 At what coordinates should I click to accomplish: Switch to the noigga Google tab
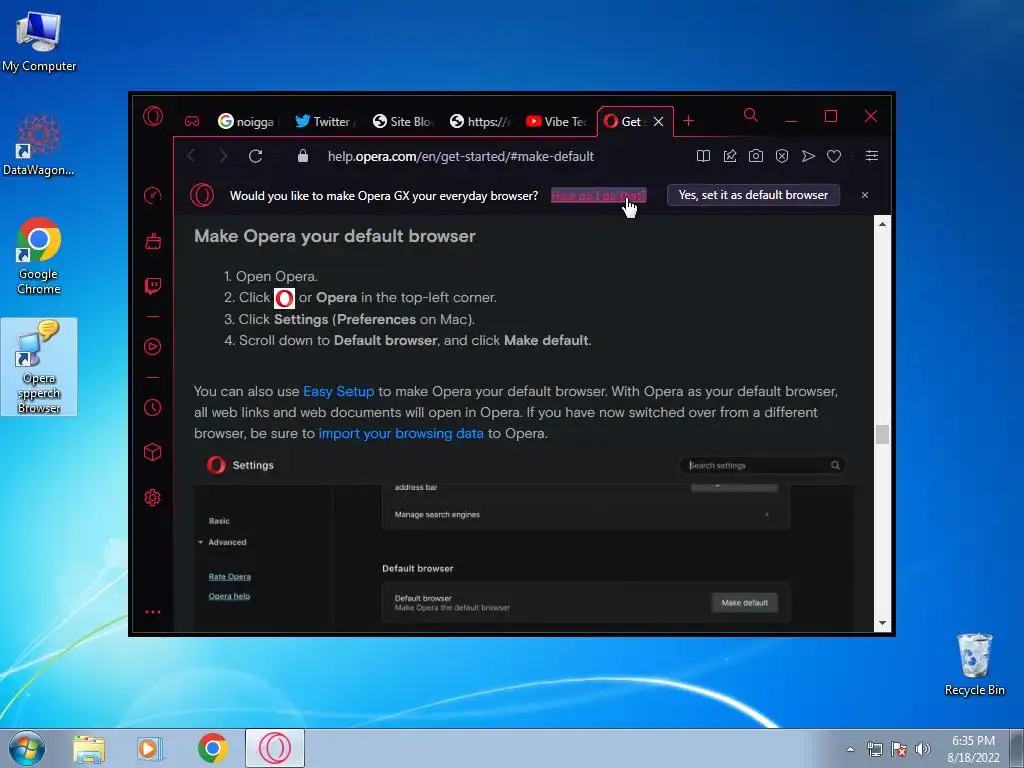pyautogui.click(x=247, y=121)
